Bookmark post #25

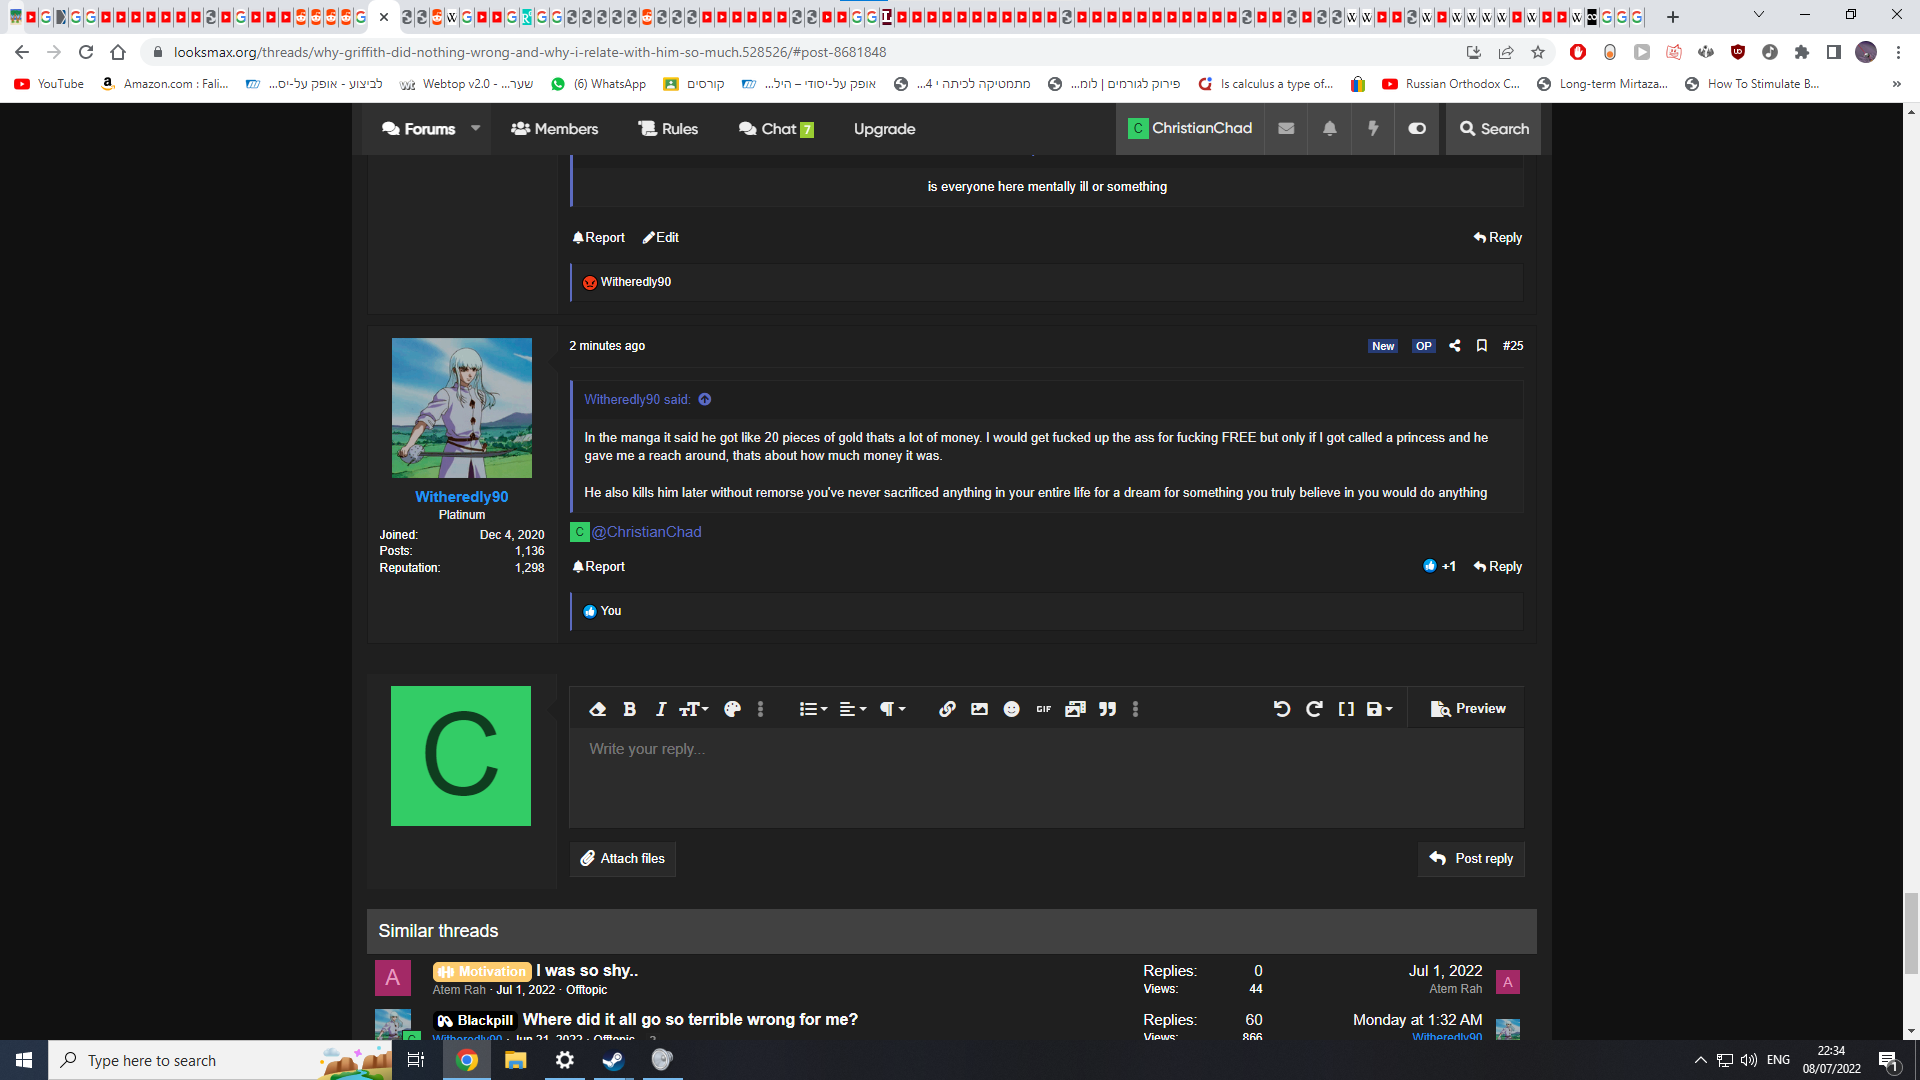(x=1482, y=346)
